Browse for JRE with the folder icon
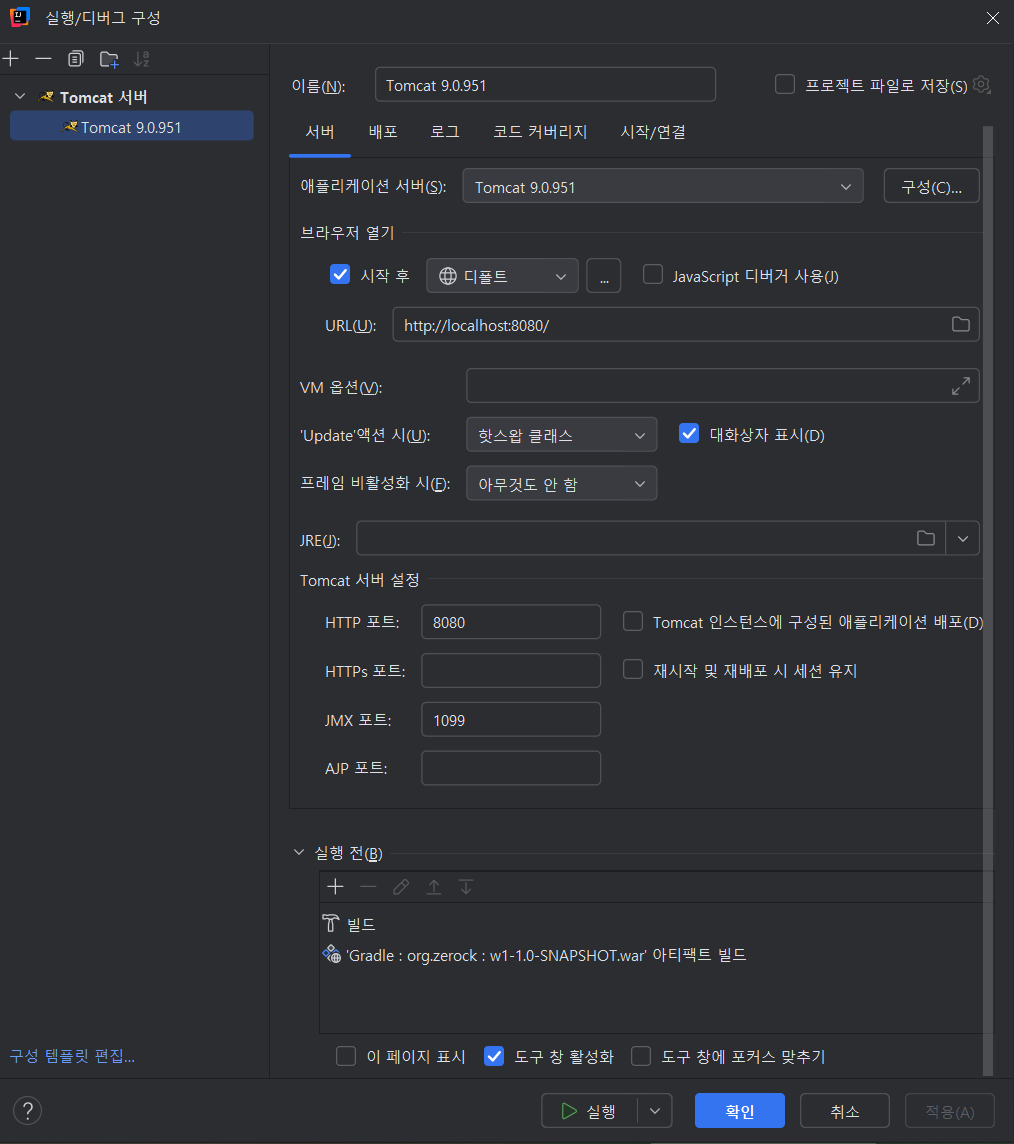Image resolution: width=1014 pixels, height=1144 pixels. click(x=926, y=538)
